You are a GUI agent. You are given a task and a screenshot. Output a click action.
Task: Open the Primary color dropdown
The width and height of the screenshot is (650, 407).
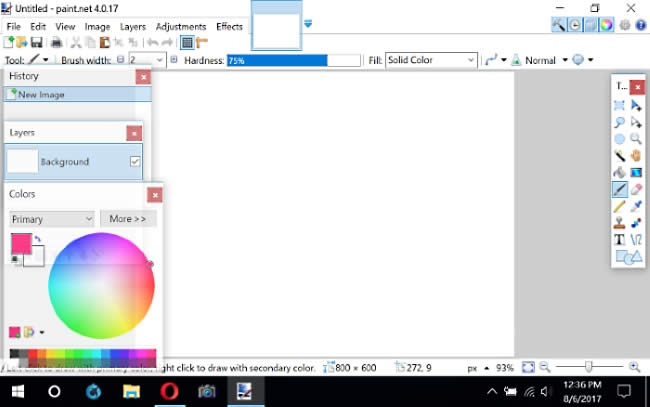coord(52,219)
